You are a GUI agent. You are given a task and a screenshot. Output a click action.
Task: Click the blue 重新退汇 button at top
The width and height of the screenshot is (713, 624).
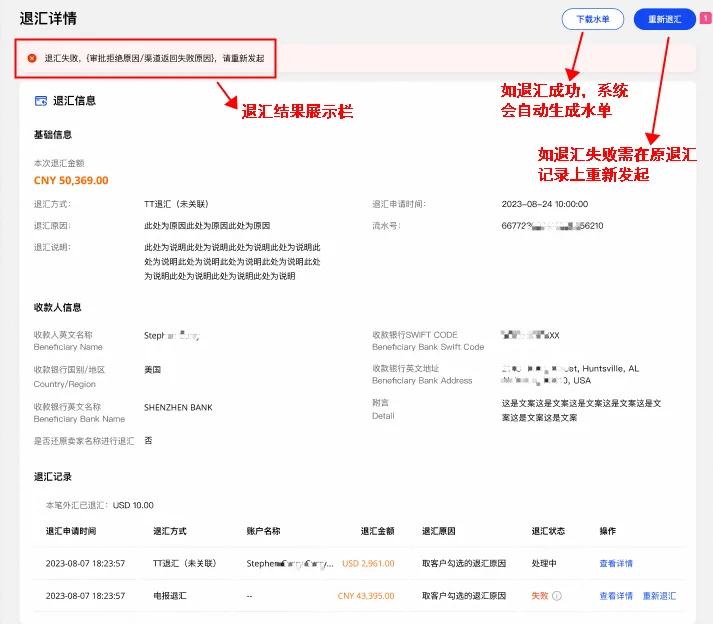point(664,19)
